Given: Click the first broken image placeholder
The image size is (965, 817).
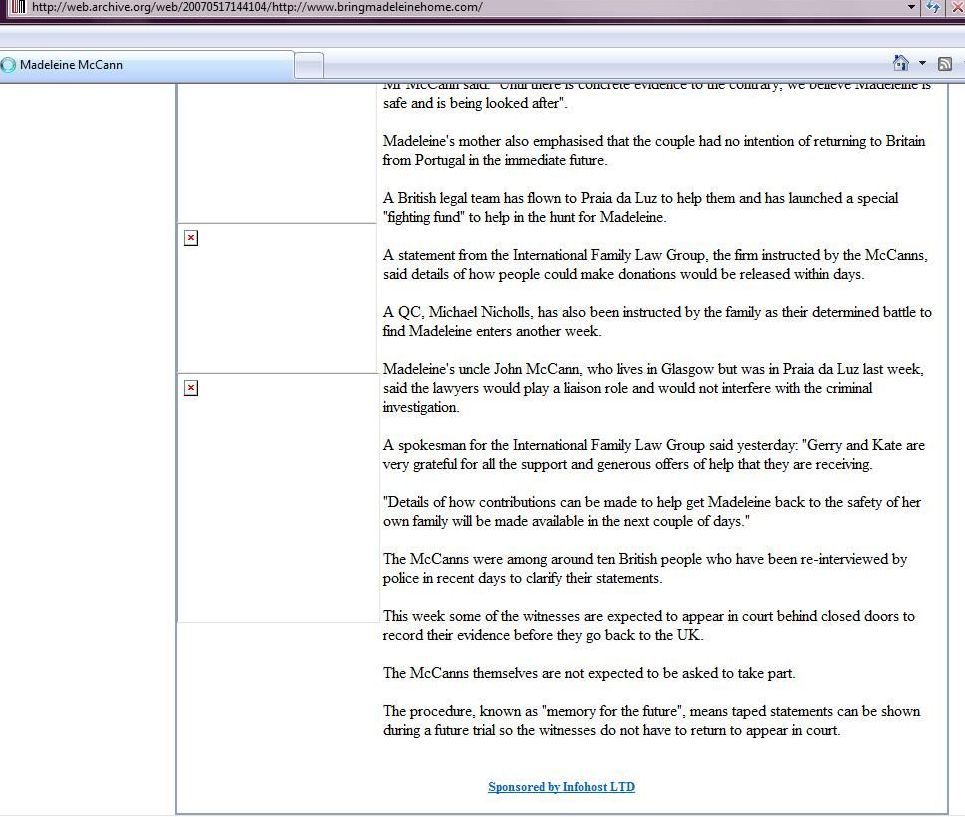Looking at the screenshot, I should [x=191, y=238].
